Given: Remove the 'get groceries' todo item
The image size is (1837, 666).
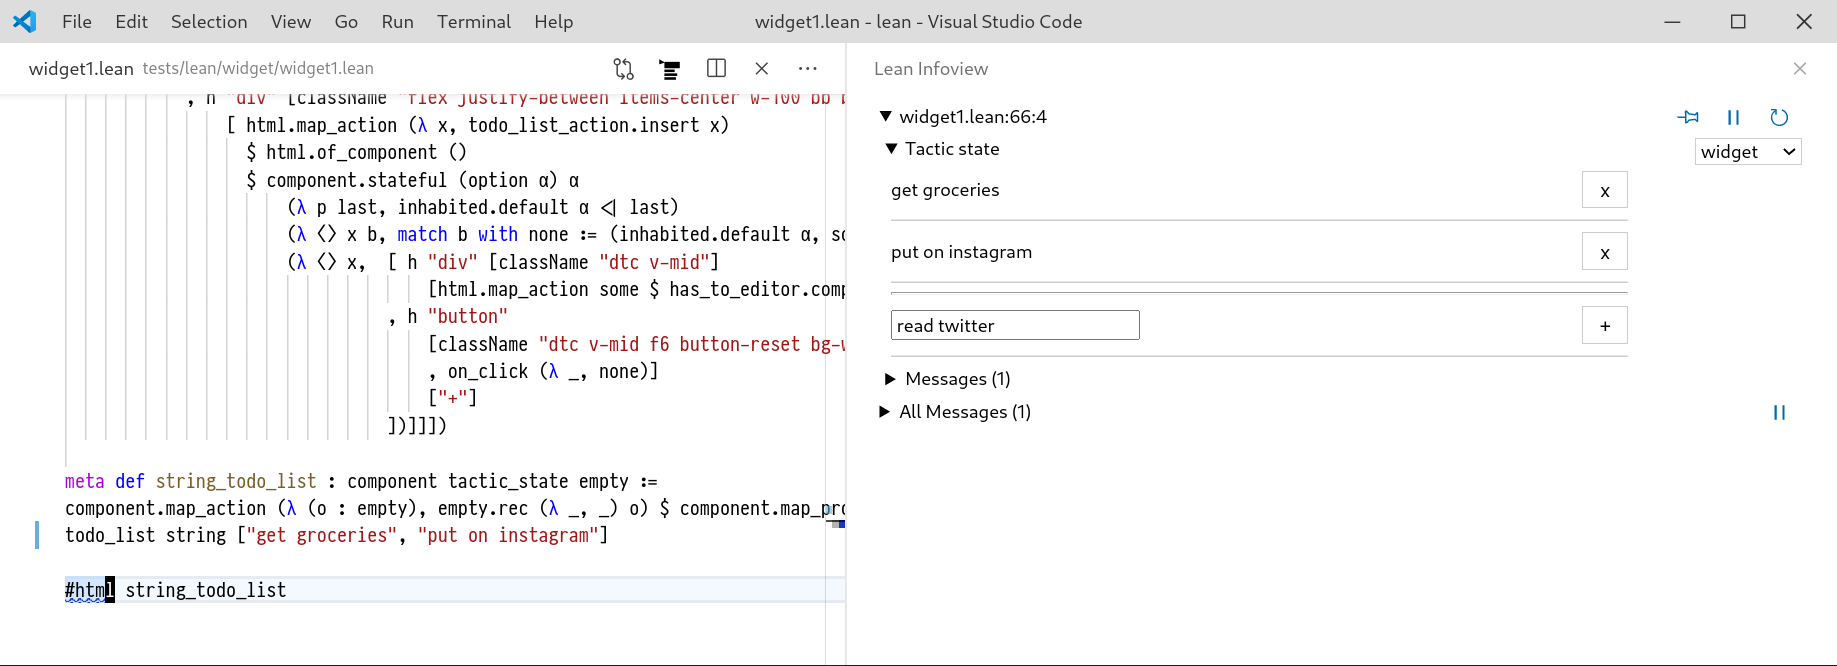Looking at the screenshot, I should 1604,190.
